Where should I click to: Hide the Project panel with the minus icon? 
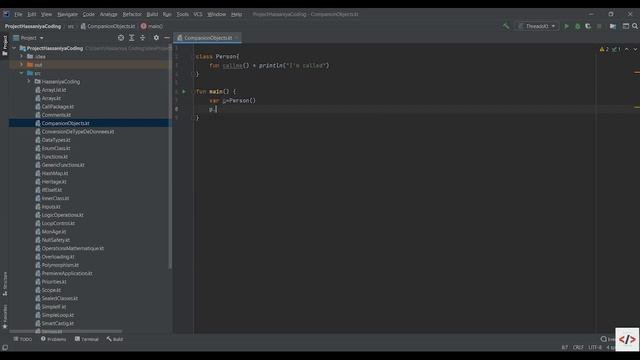click(167, 38)
